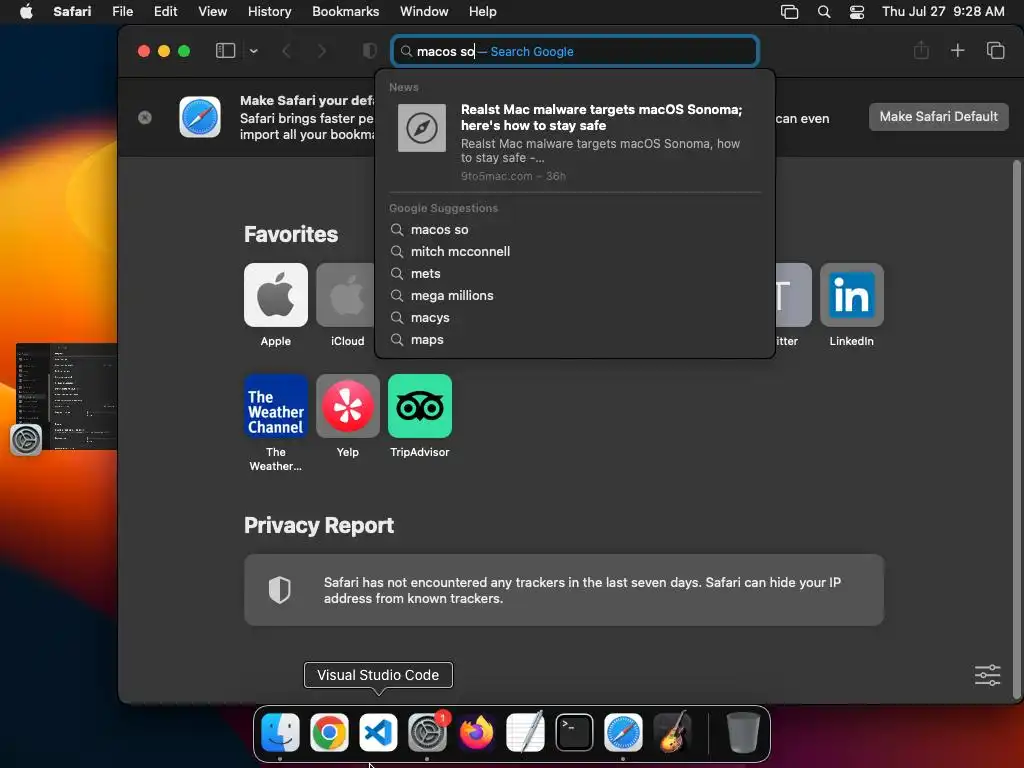The image size is (1024, 768).
Task: Launch Visual Studio Code from the Dock
Action: 378,732
